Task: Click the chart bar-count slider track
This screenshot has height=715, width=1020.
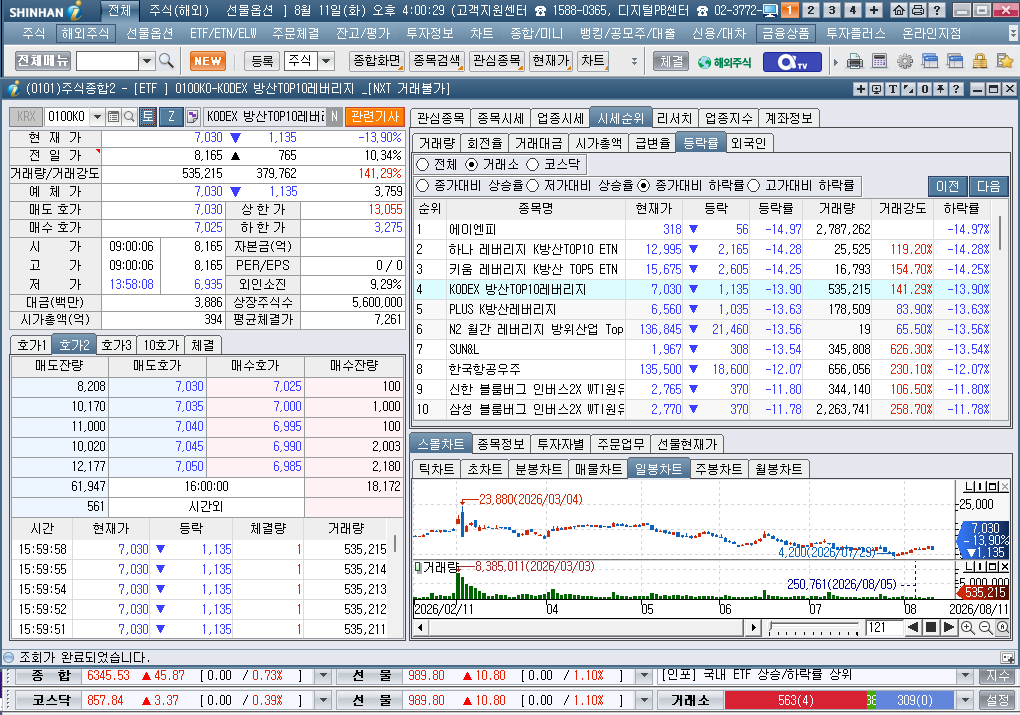Action: pos(814,628)
